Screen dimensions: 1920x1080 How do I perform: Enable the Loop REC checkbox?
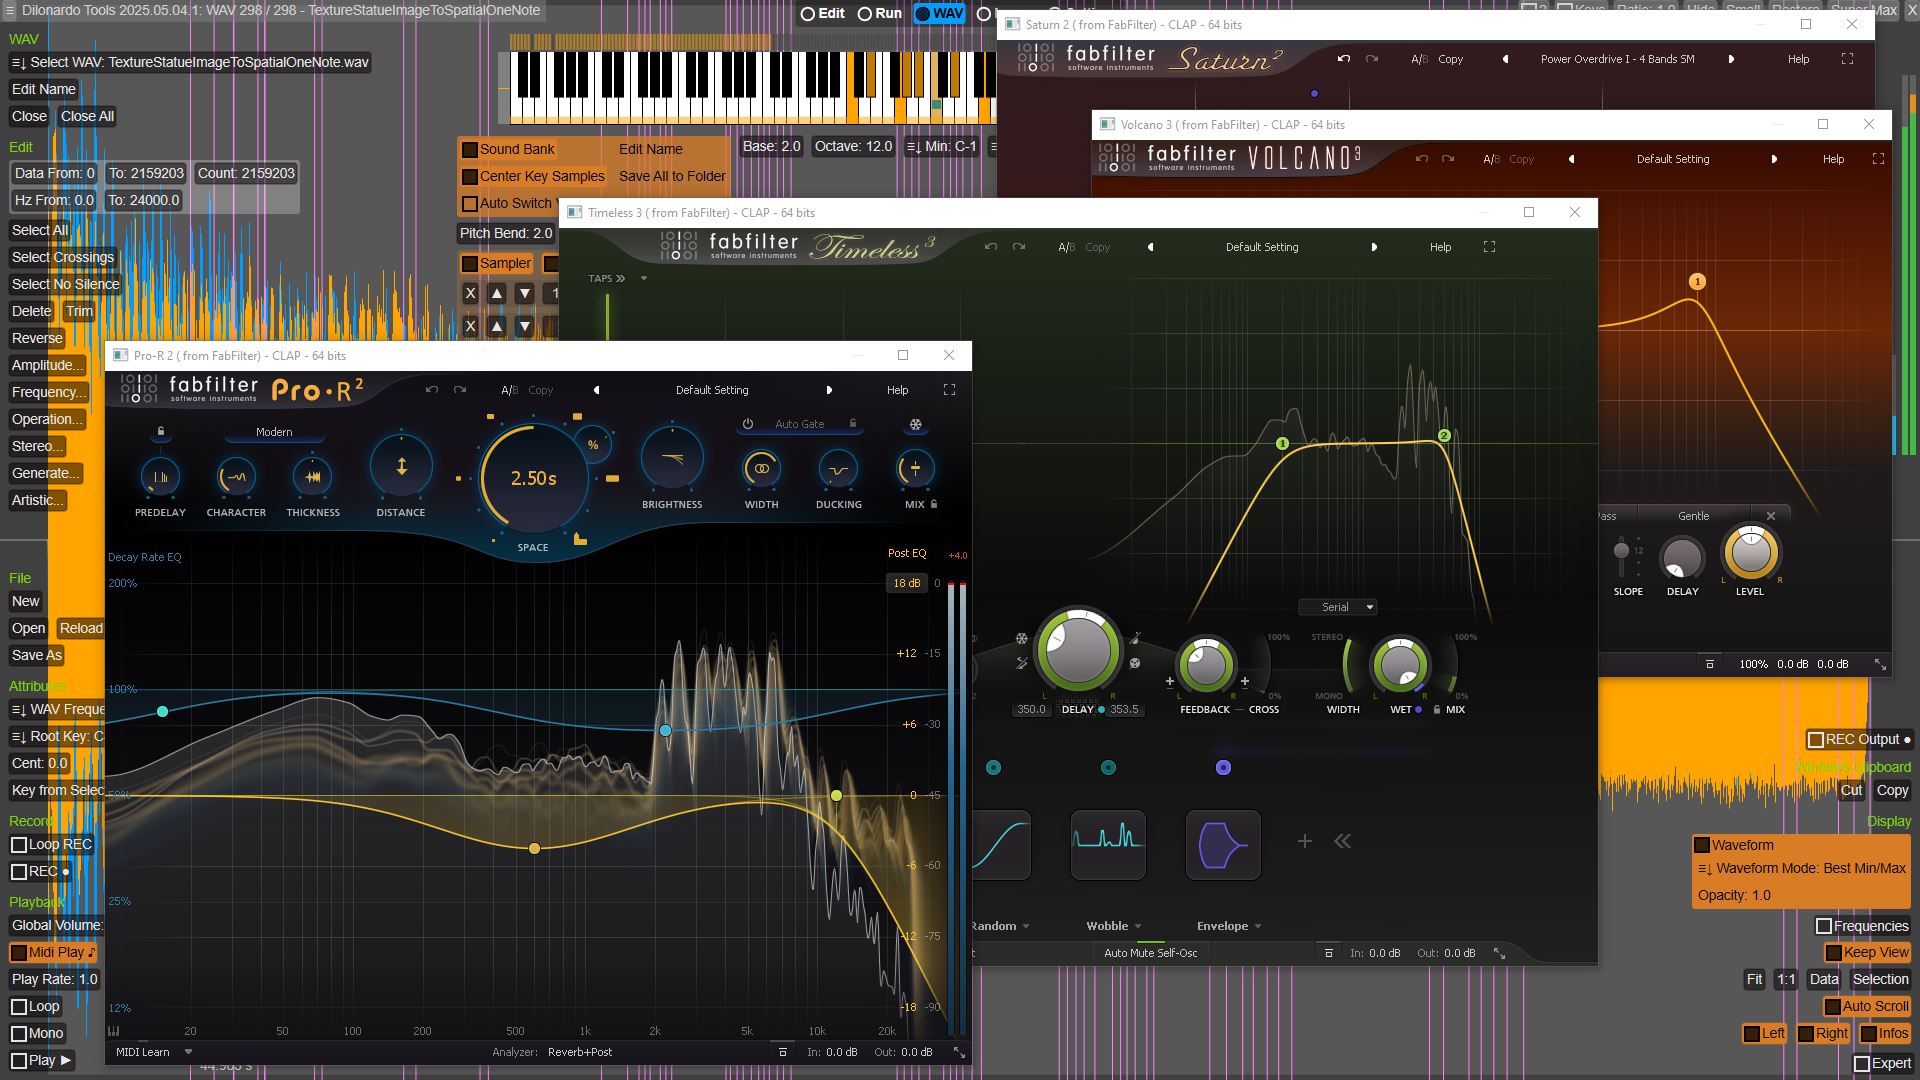19,845
